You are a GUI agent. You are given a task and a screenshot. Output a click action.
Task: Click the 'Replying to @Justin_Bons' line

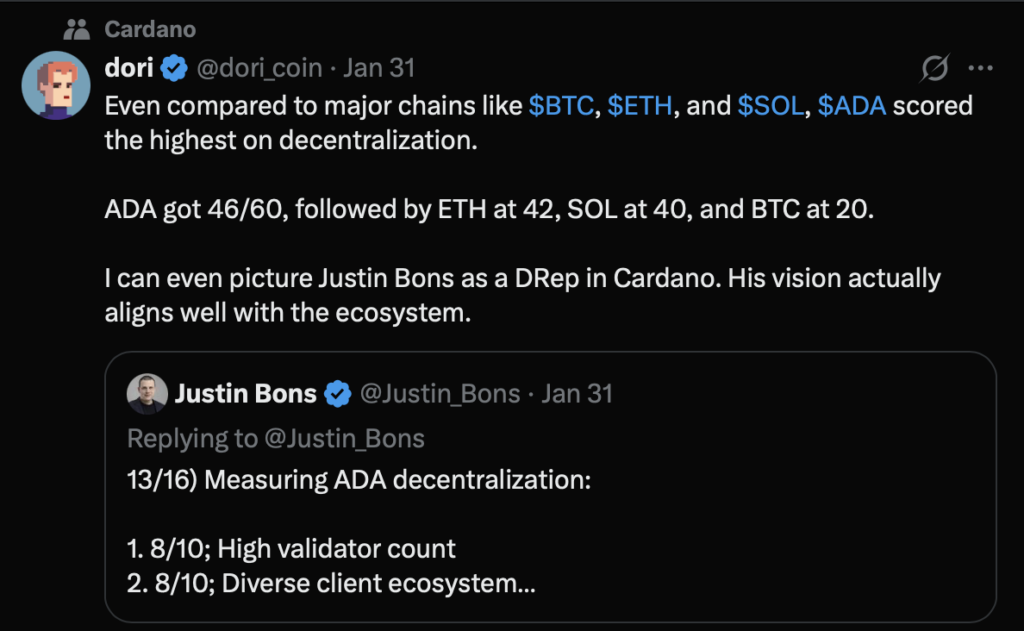tap(276, 438)
